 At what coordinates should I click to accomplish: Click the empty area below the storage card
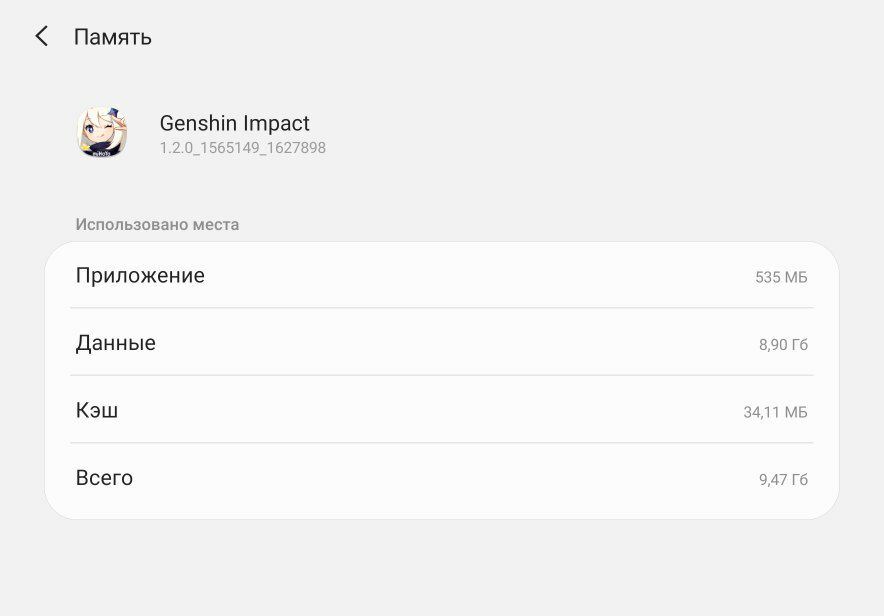tap(442, 568)
